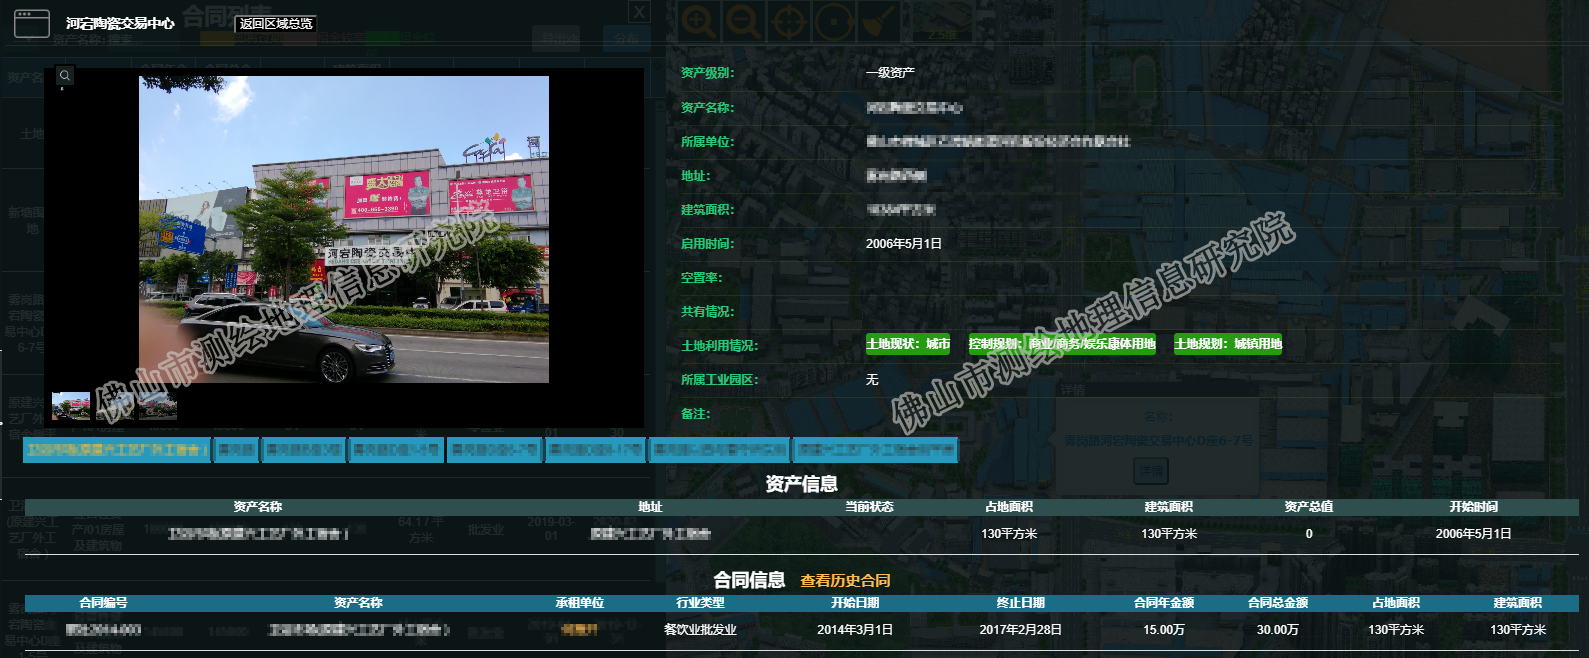Click the 行业类型 column header
This screenshot has width=1589, height=658.
(700, 603)
